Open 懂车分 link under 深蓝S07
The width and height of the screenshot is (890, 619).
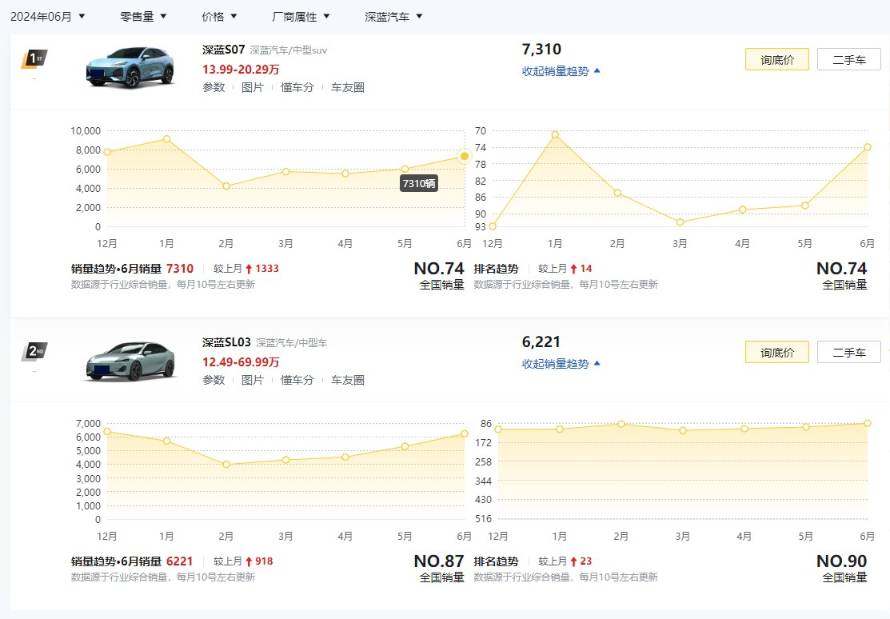click(297, 87)
